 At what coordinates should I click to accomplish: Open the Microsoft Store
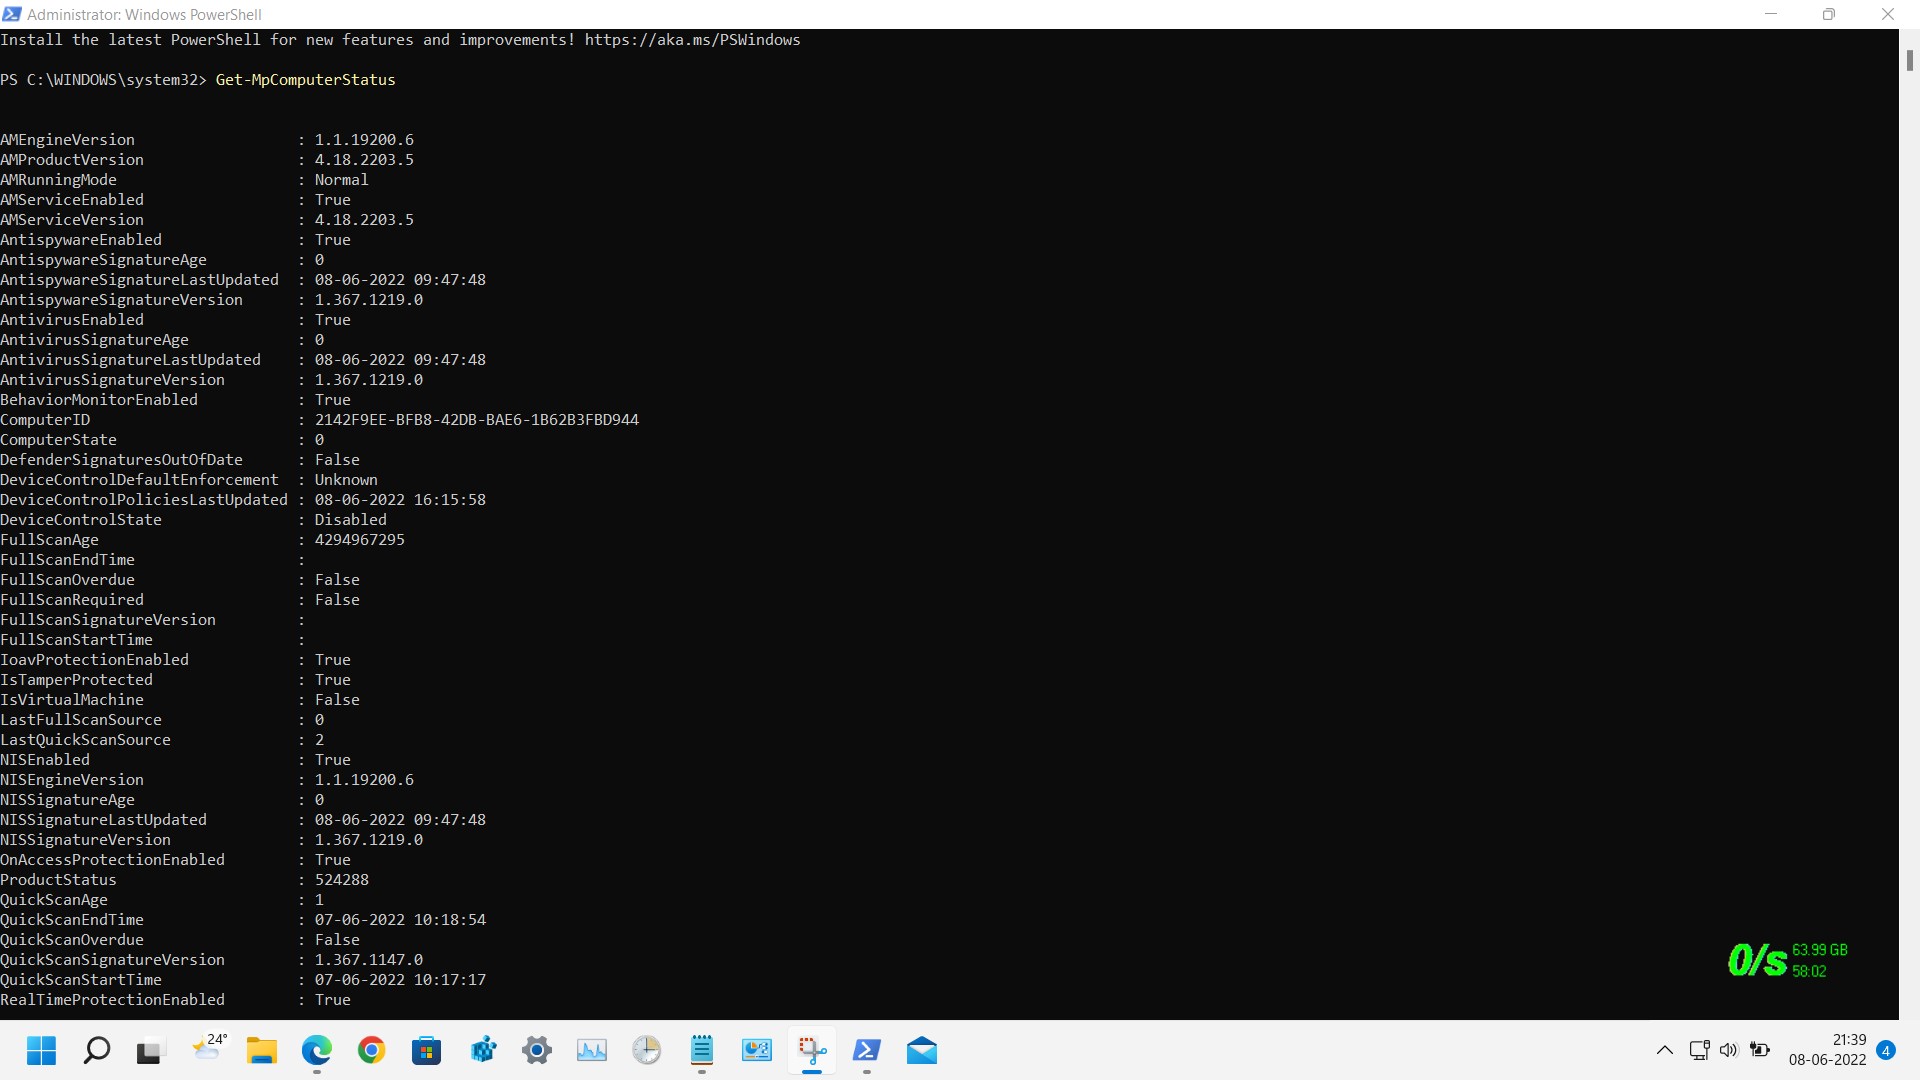point(427,1051)
